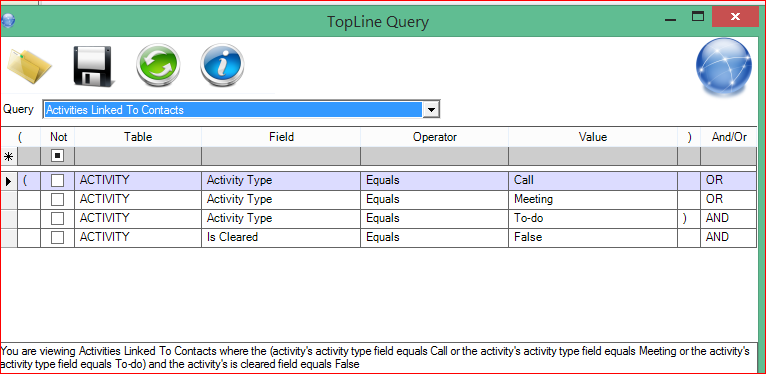The image size is (766, 374).
Task: Click ACTIVITY table cell in Call row
Action: click(x=138, y=181)
